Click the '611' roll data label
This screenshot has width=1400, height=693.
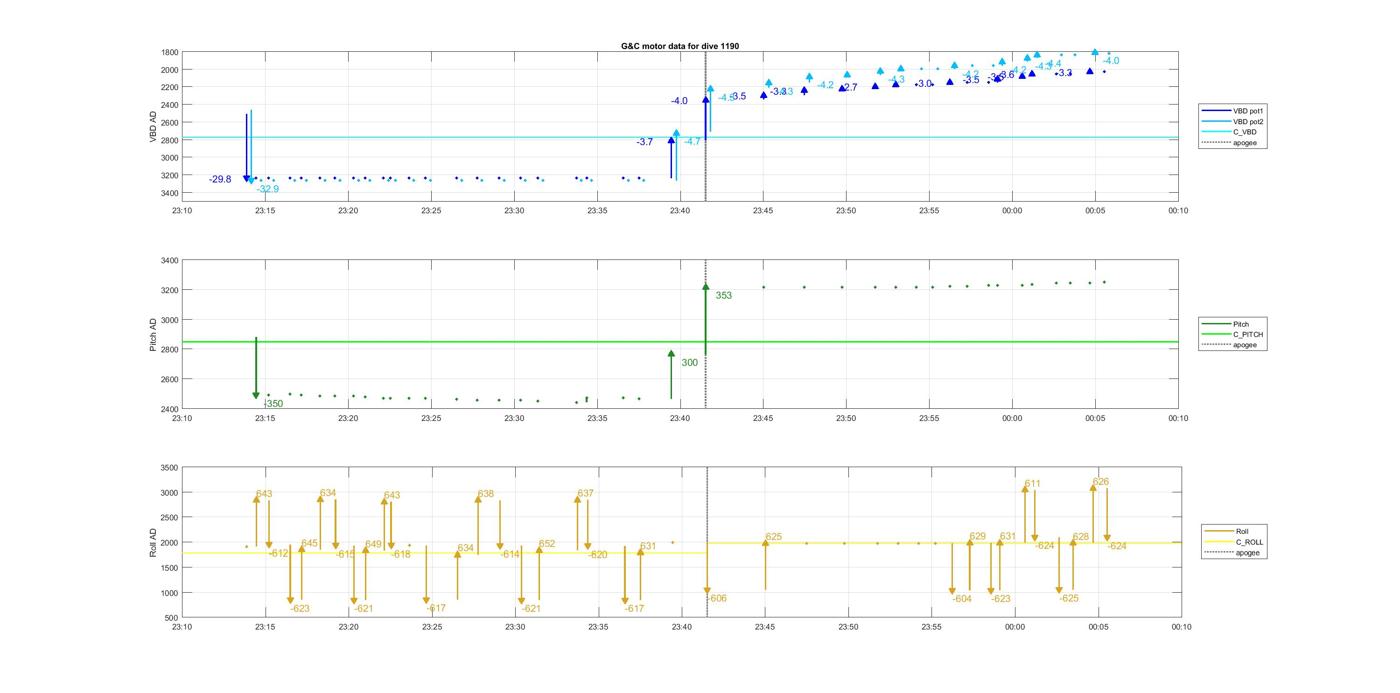coord(1033,483)
